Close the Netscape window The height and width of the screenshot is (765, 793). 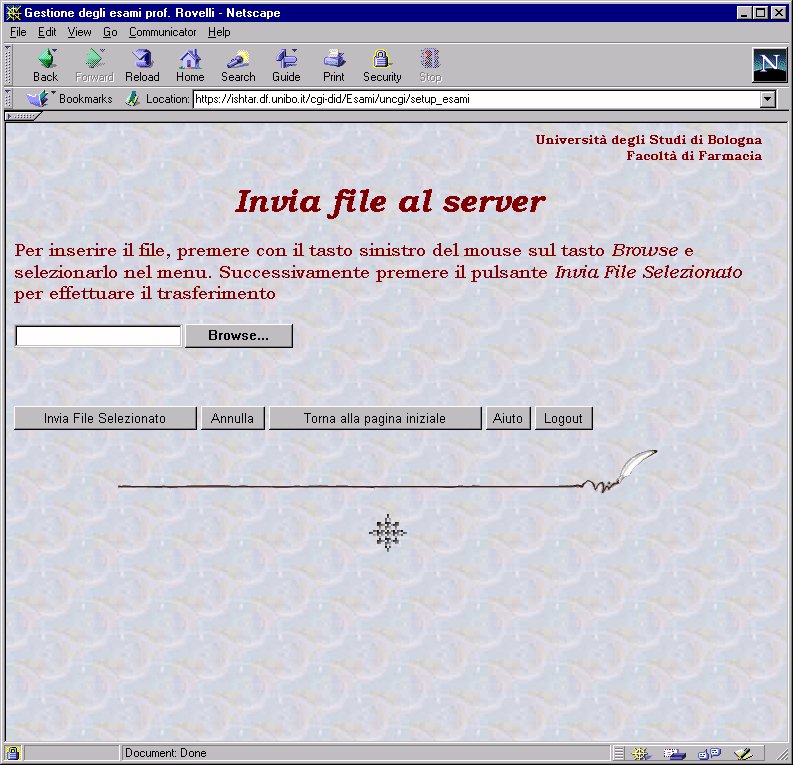[x=779, y=13]
